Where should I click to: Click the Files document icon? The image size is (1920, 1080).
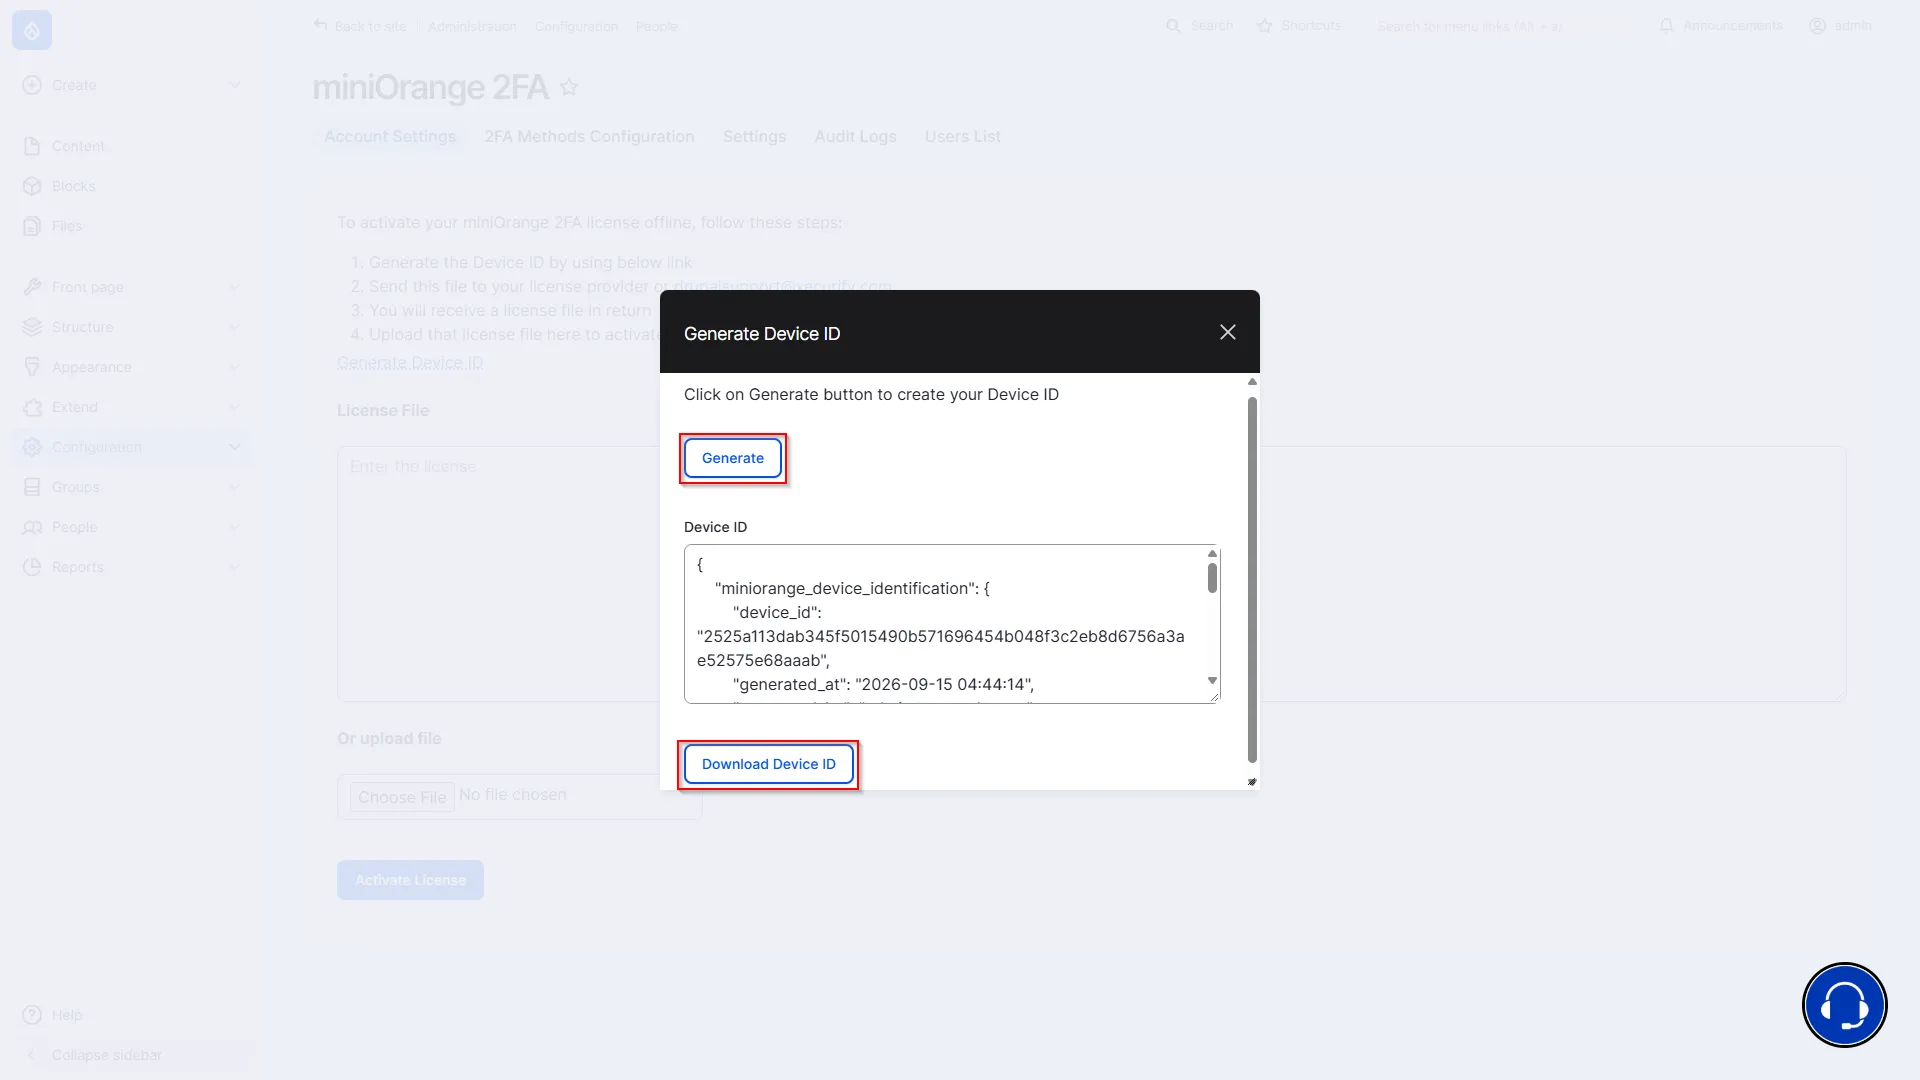32,226
